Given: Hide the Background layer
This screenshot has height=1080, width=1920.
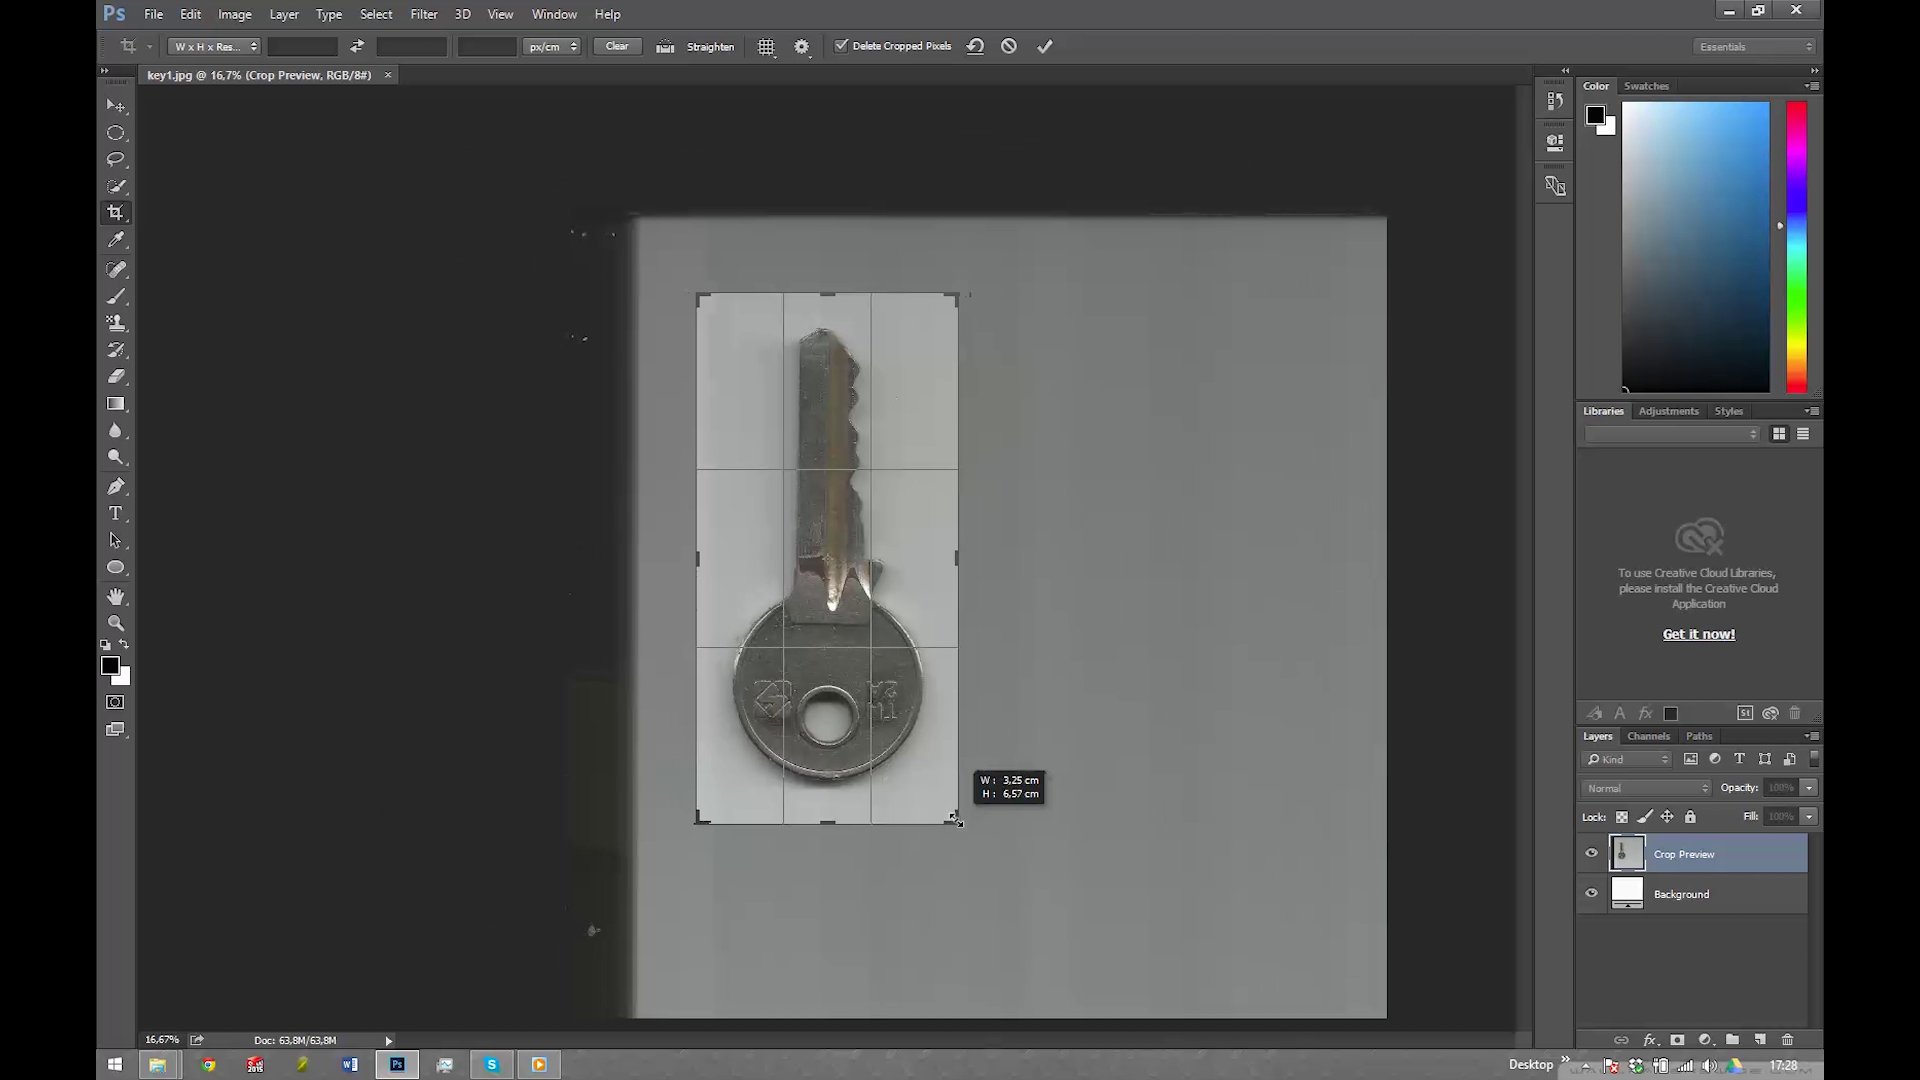Looking at the screenshot, I should [1592, 893].
